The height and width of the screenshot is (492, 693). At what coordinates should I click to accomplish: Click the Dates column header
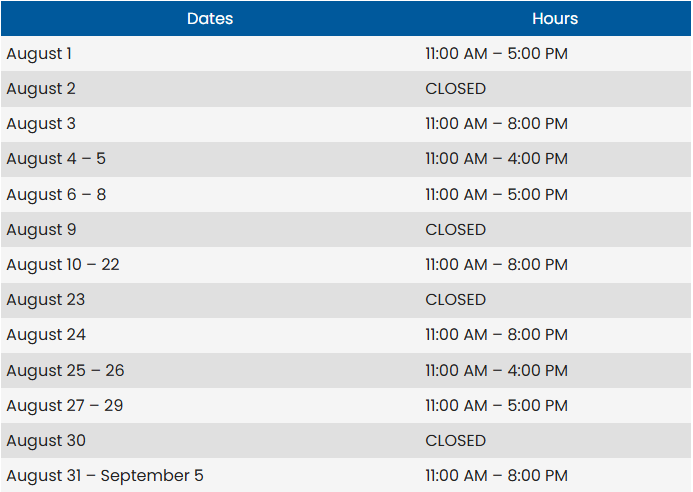pyautogui.click(x=210, y=19)
